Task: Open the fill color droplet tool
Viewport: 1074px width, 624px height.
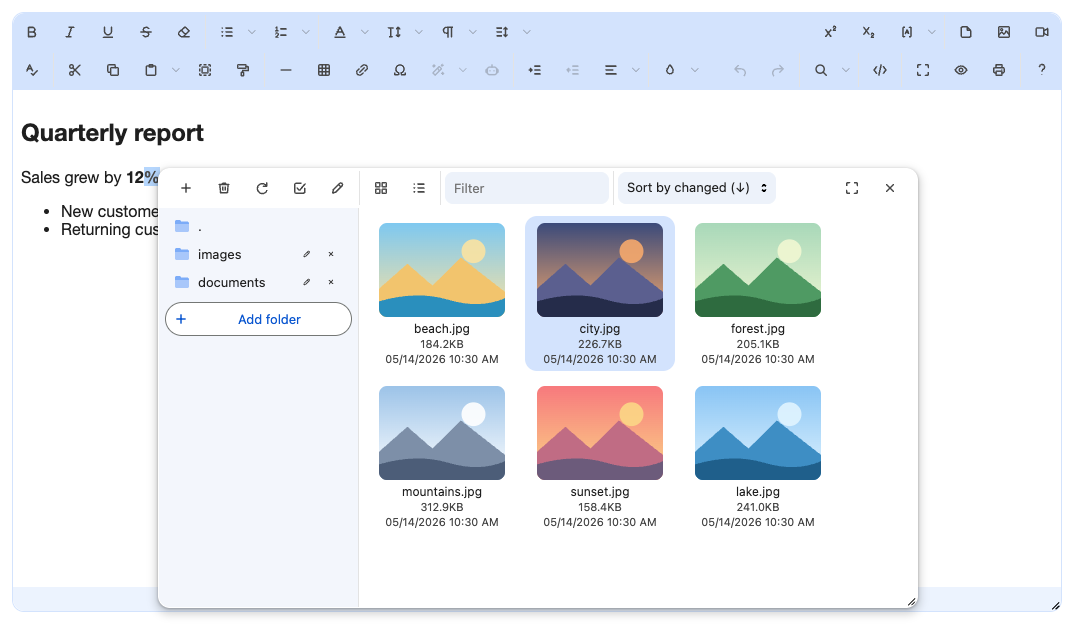Action: tap(670, 70)
